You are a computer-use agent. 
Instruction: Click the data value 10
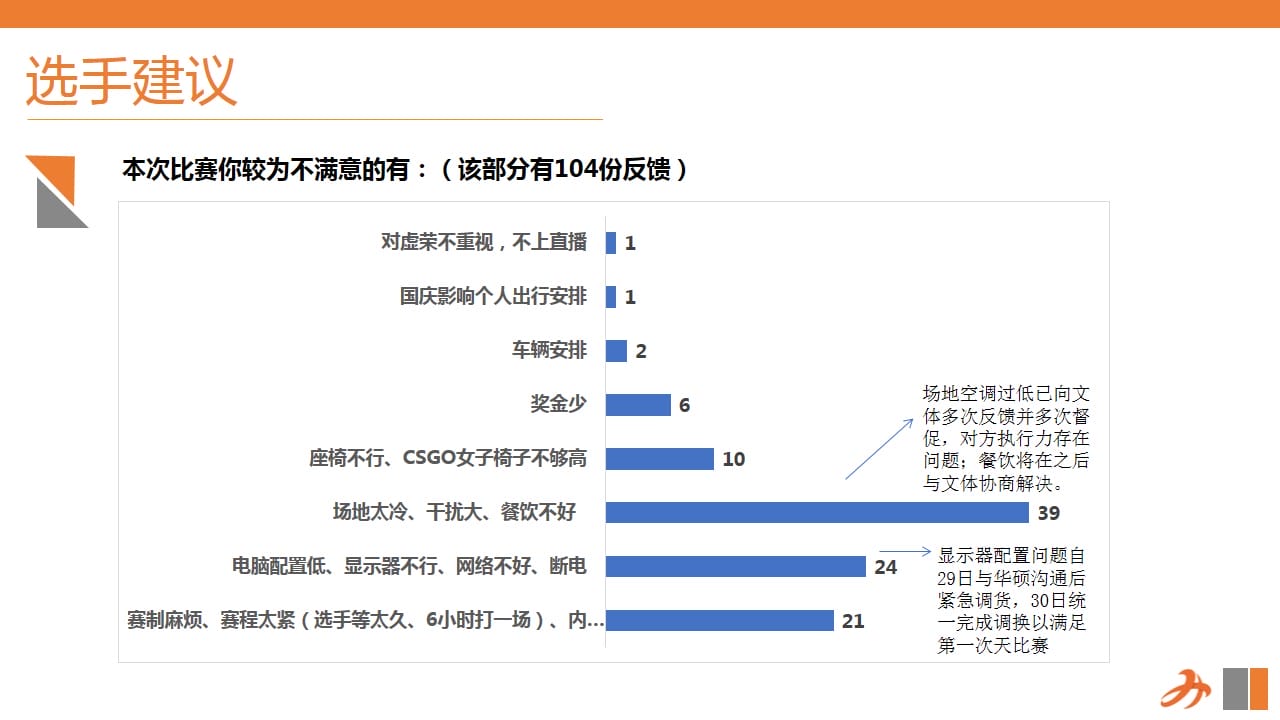pos(734,460)
